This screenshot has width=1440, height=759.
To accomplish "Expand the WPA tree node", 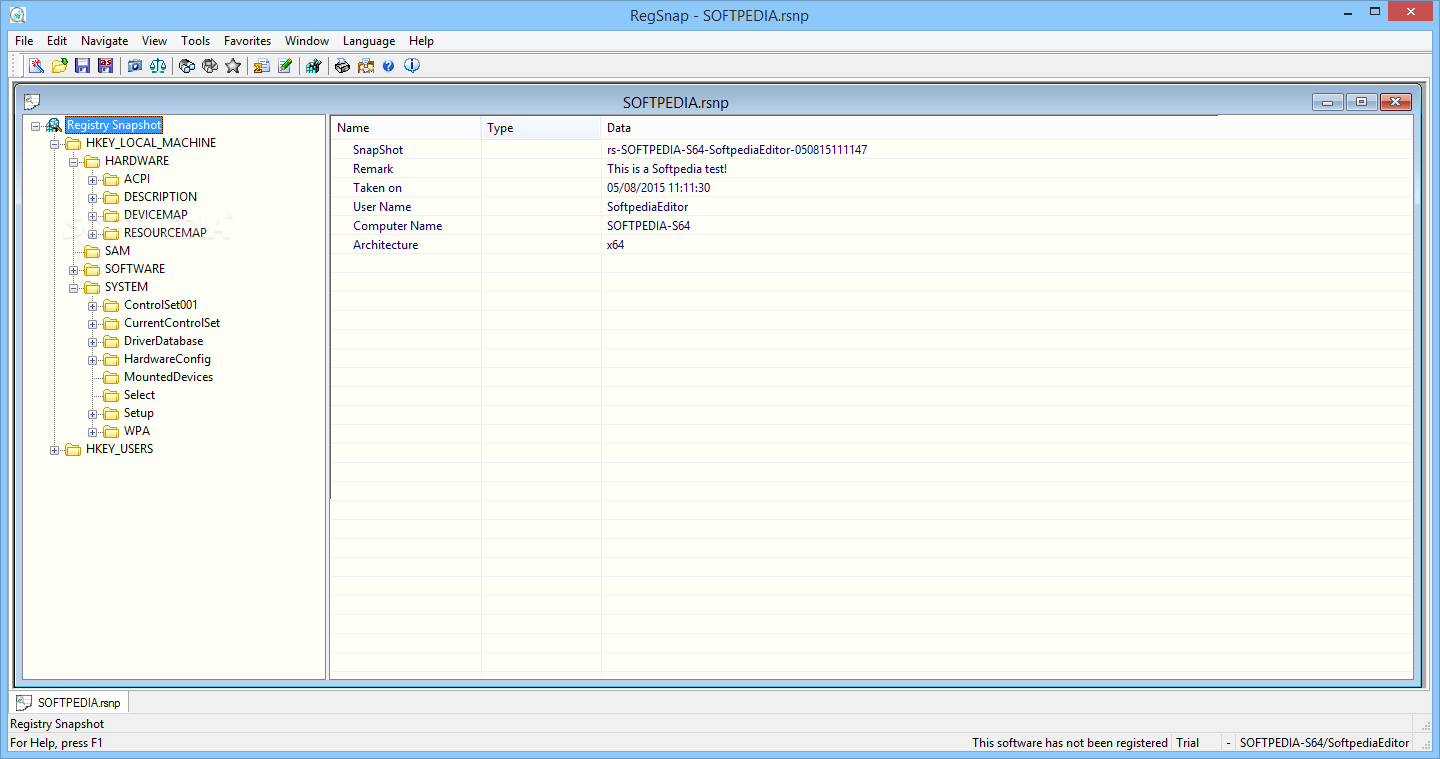I will pyautogui.click(x=93, y=432).
